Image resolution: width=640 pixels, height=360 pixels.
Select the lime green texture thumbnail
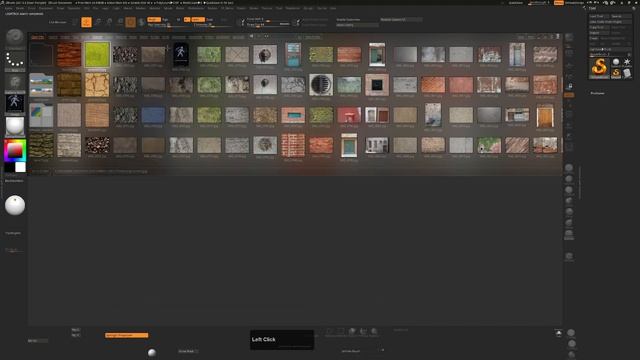coord(97,54)
